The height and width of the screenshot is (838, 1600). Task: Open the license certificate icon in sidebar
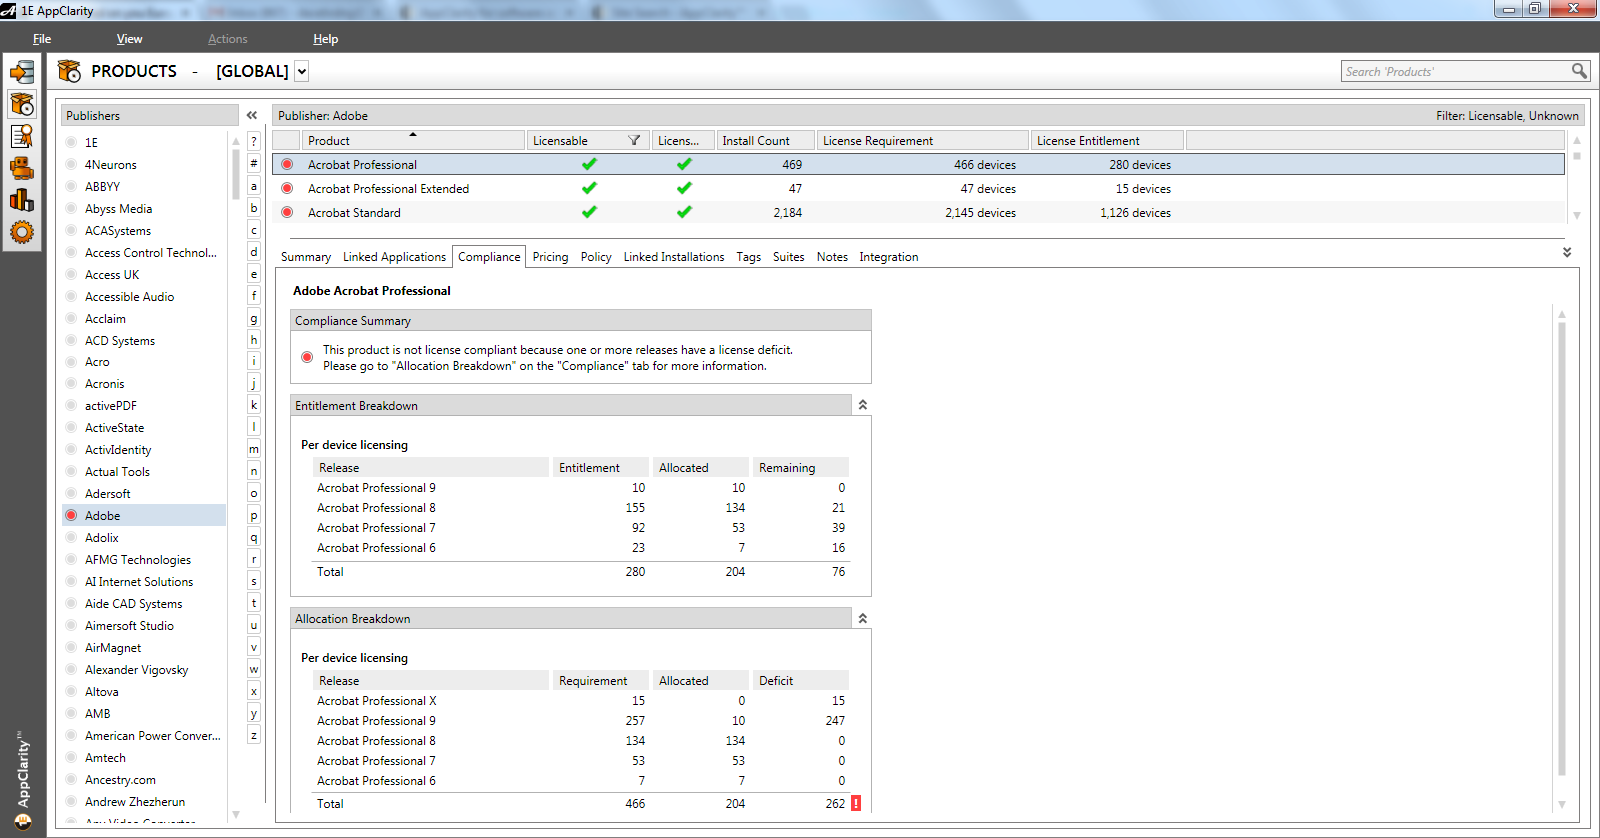coord(21,136)
